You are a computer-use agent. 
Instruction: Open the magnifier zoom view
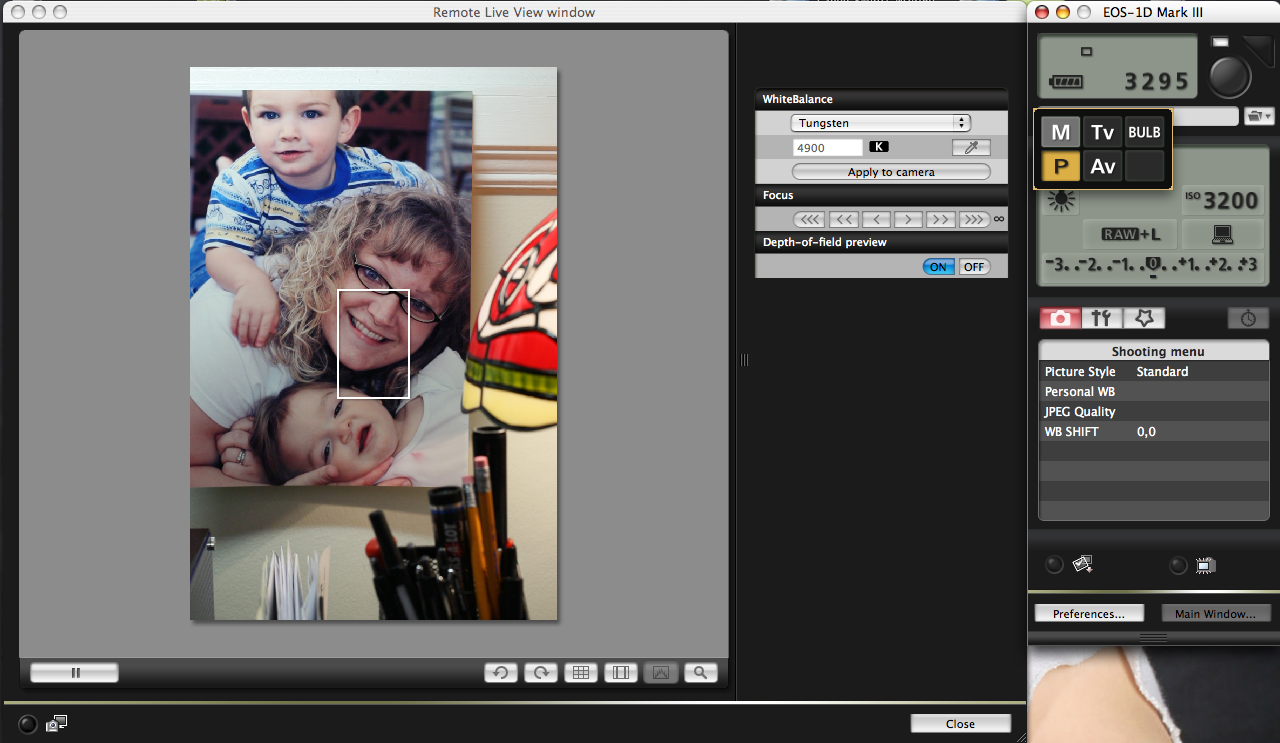point(700,673)
